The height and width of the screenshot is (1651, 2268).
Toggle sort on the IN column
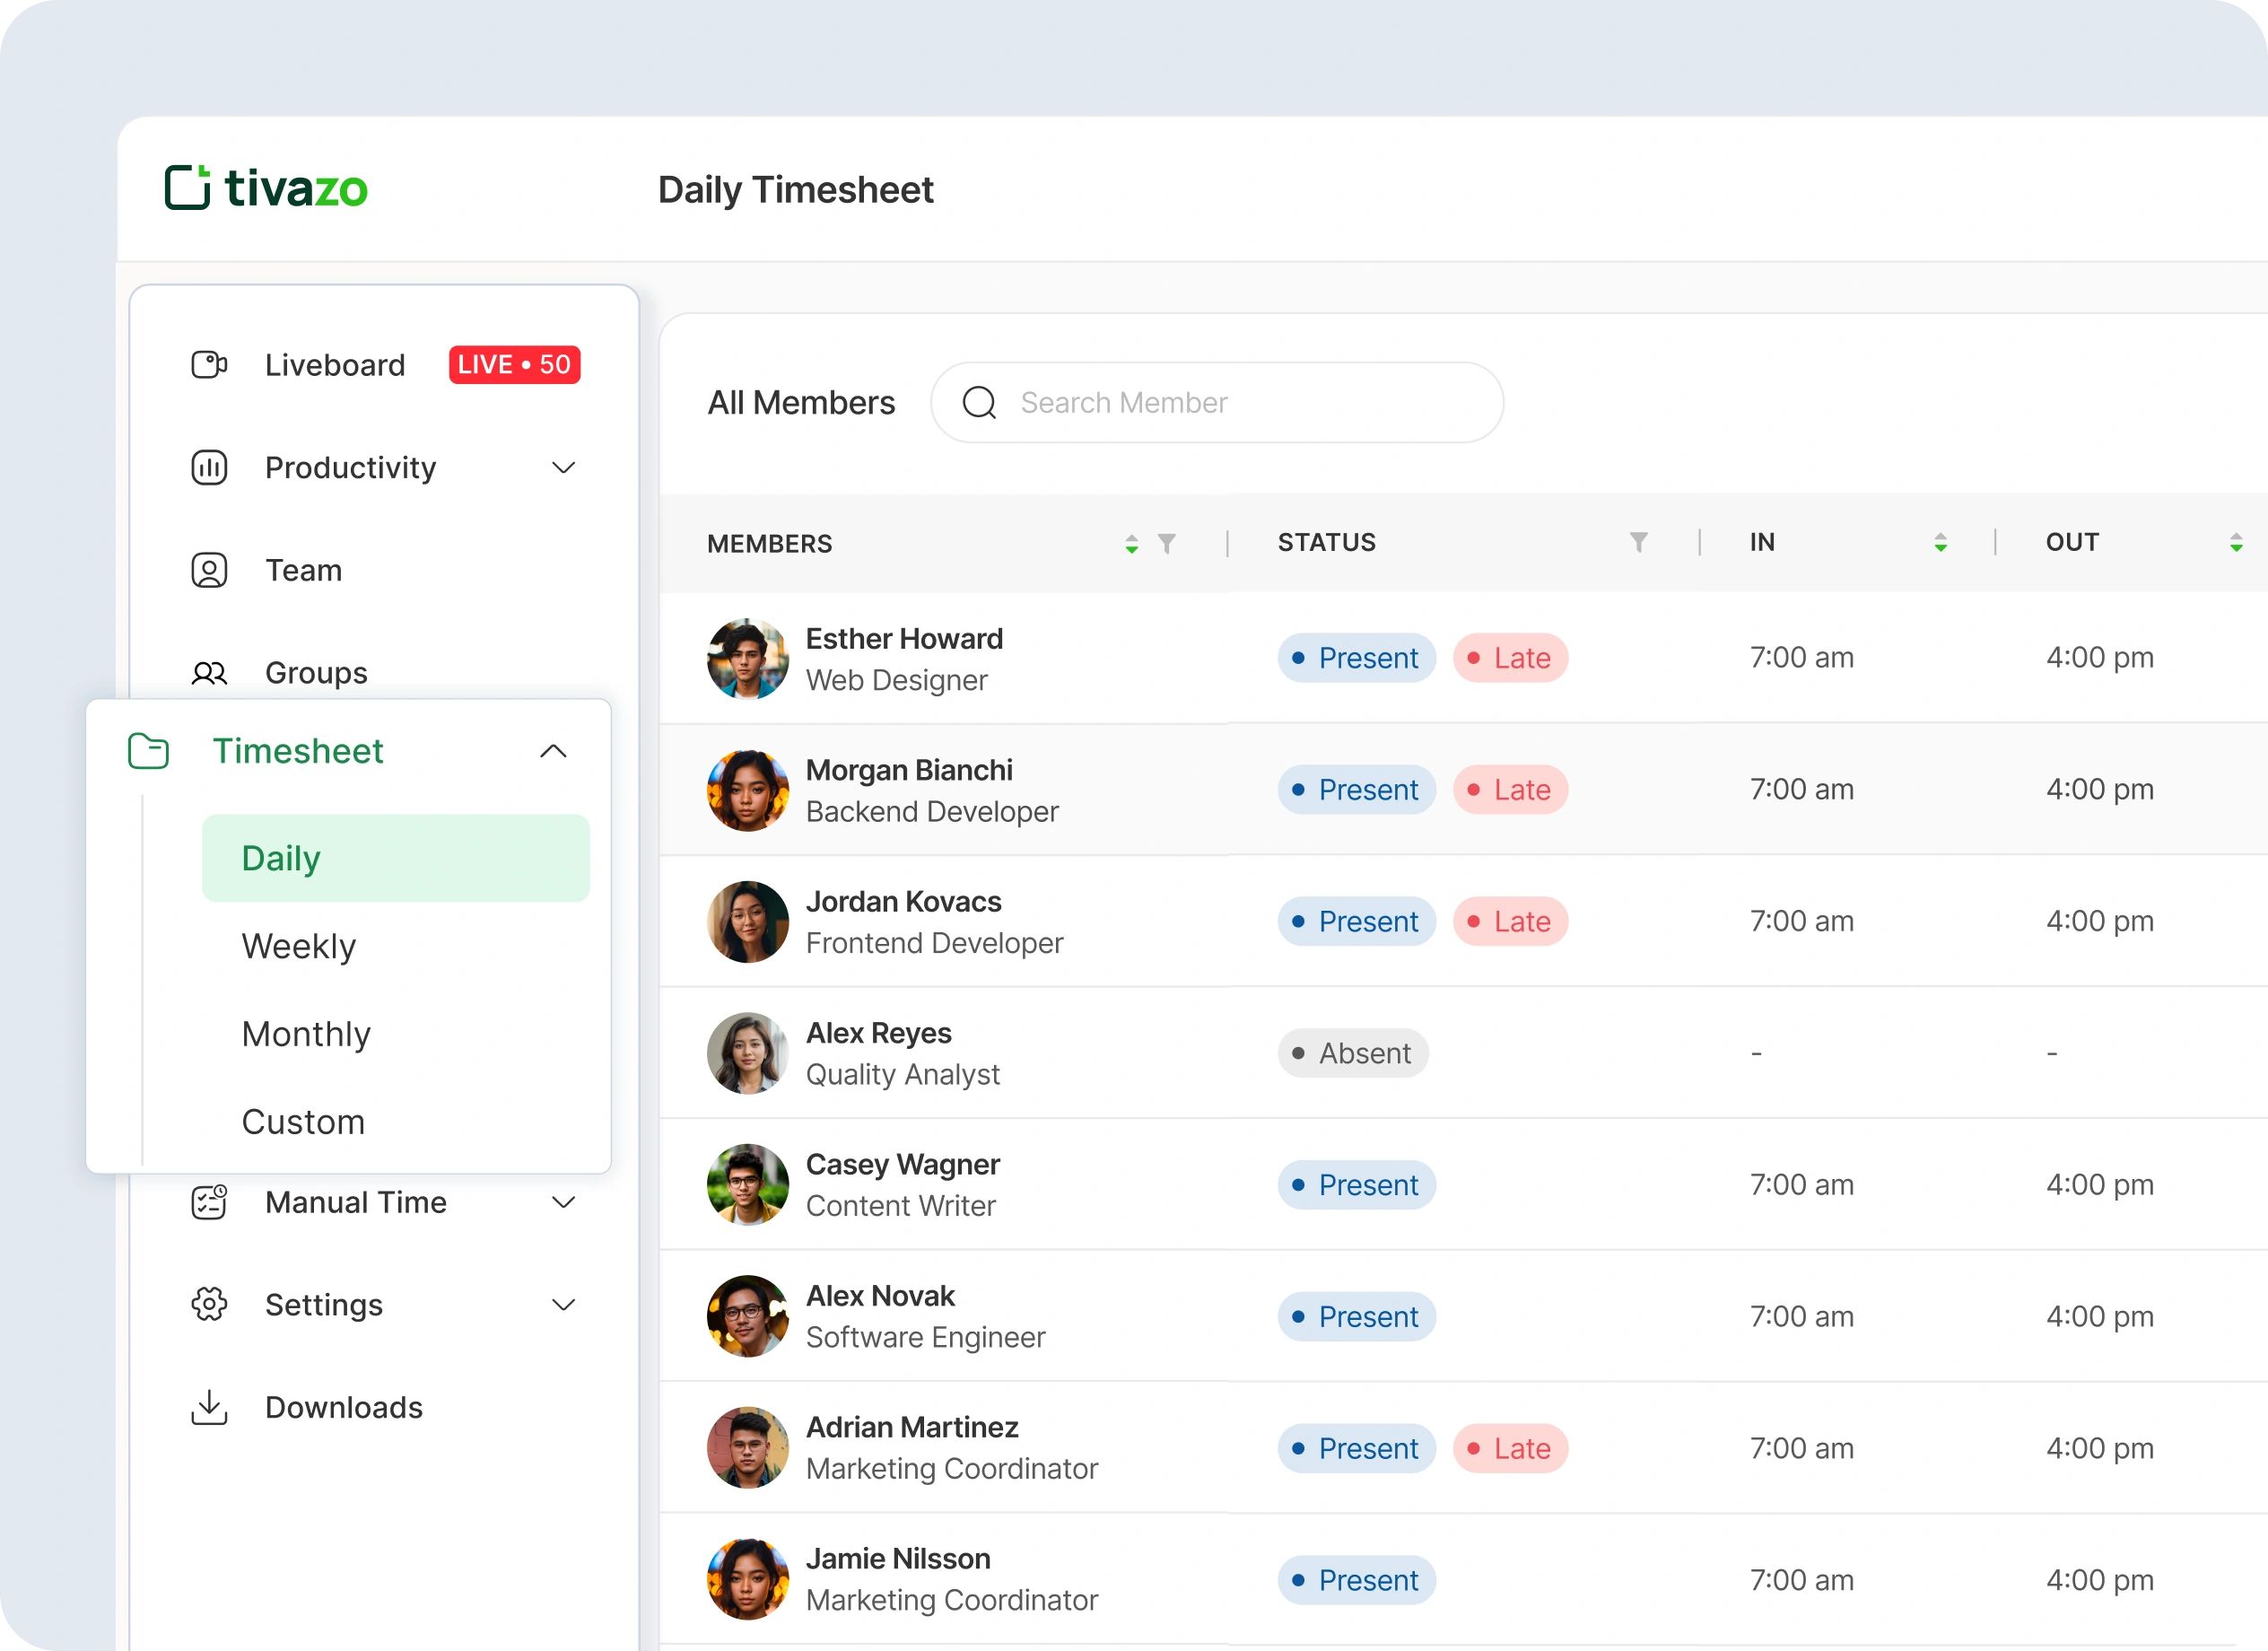coord(1940,542)
